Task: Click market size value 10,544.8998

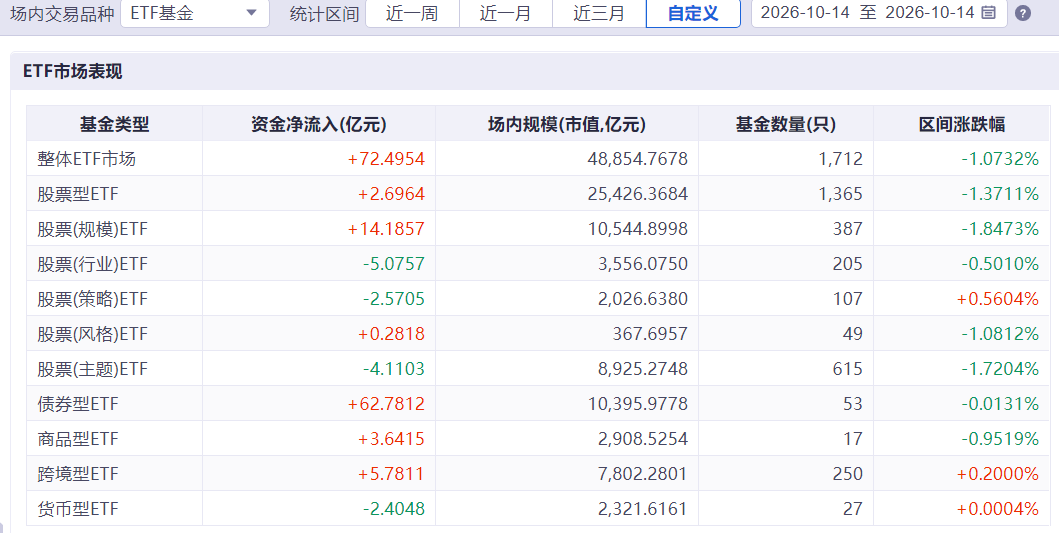Action: point(638,229)
